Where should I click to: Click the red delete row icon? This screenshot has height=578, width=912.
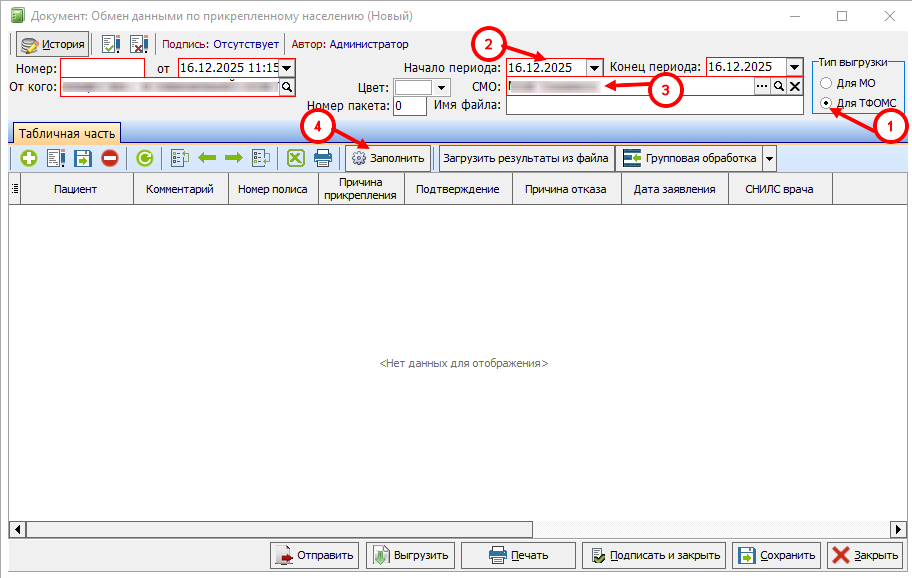click(x=110, y=158)
